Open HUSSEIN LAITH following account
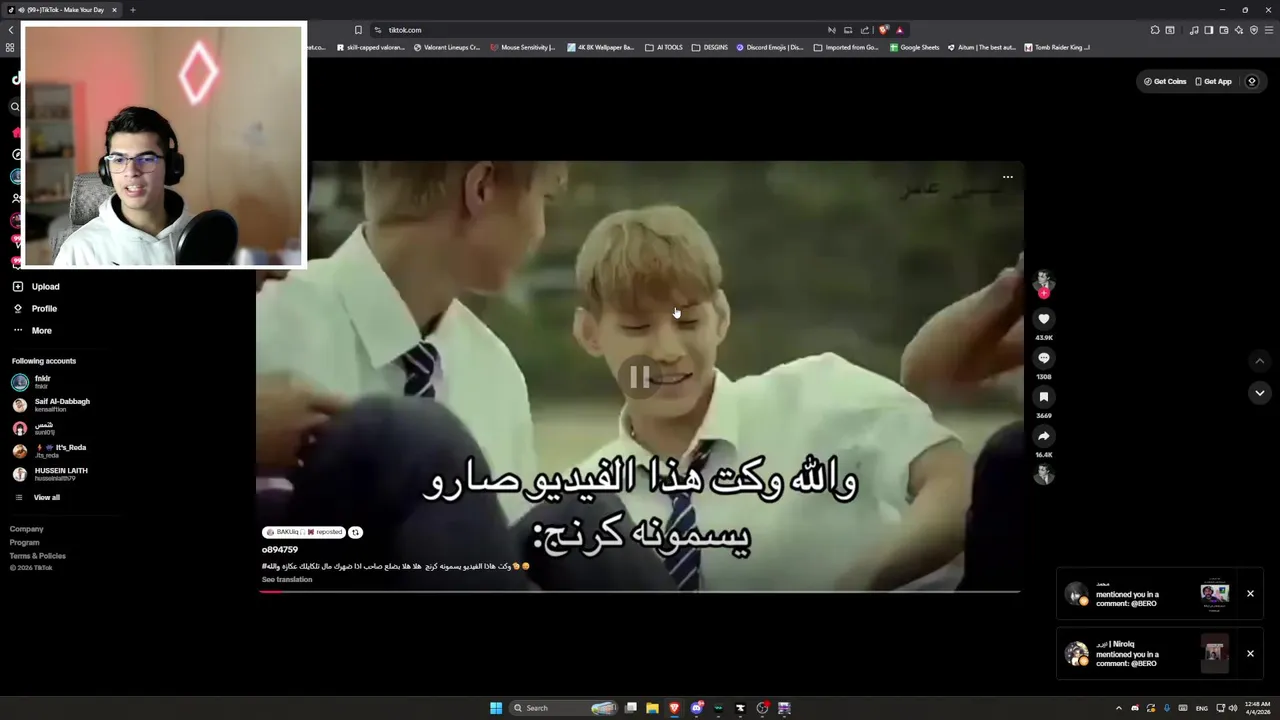The height and width of the screenshot is (720, 1280). point(50,474)
